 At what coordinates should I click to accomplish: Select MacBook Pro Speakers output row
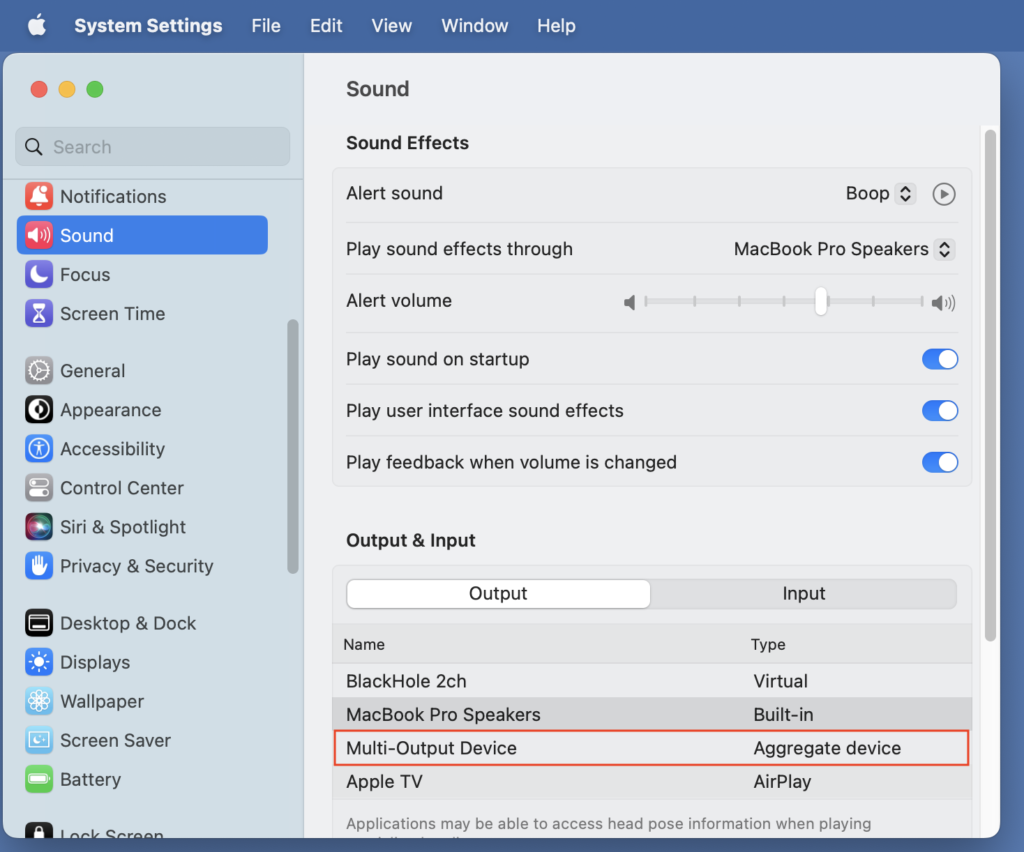652,714
